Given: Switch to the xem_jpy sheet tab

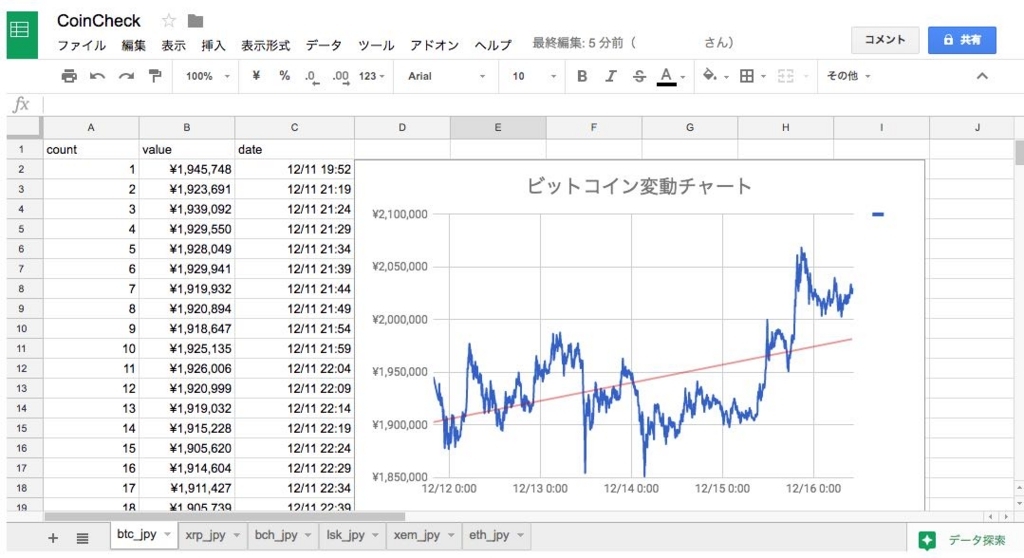Looking at the screenshot, I should pos(416,535).
